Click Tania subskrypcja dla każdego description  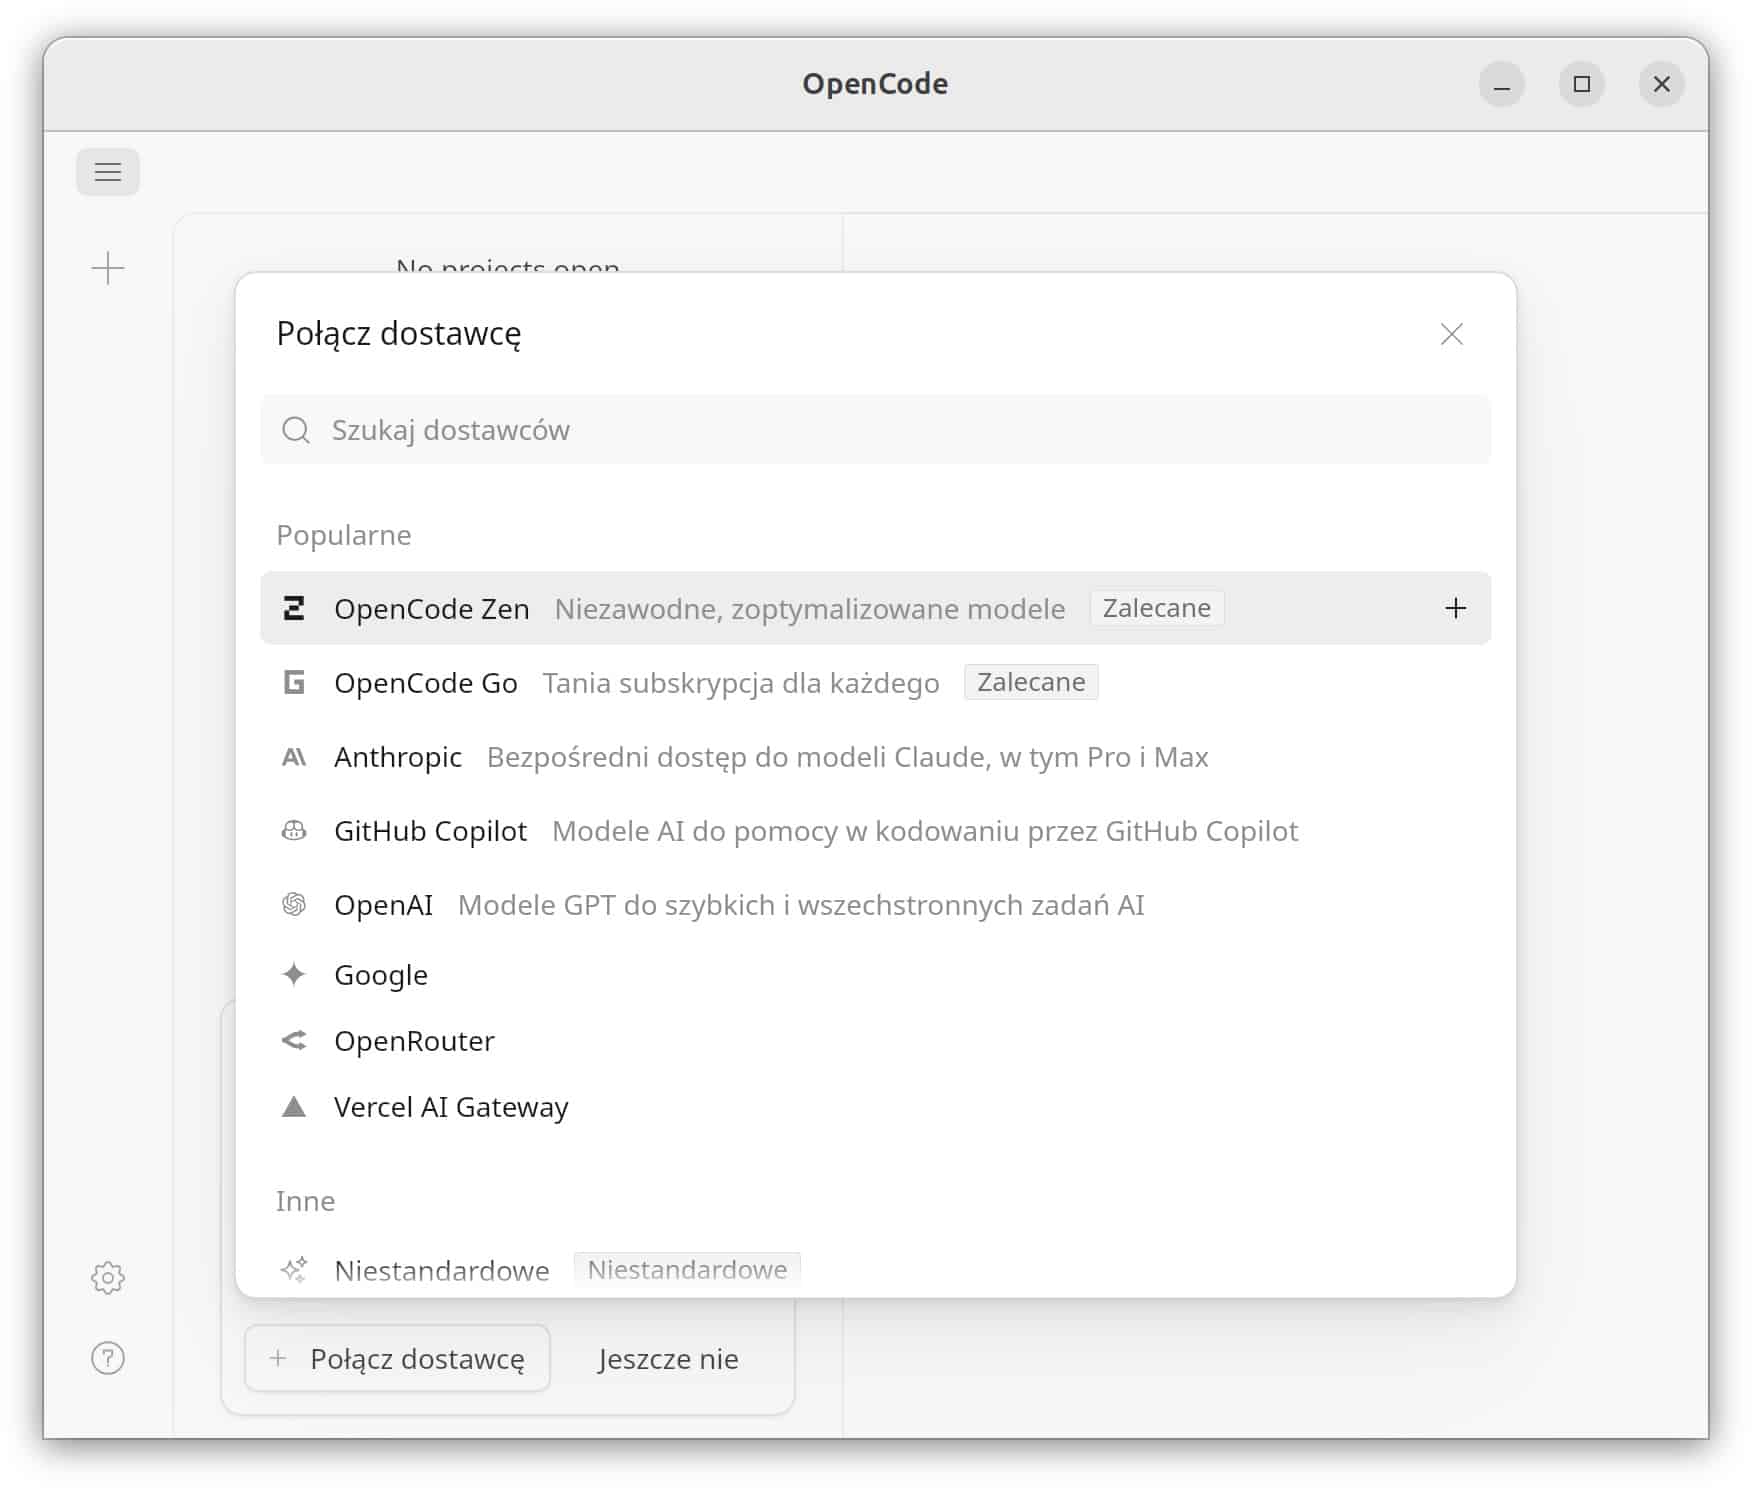click(741, 683)
